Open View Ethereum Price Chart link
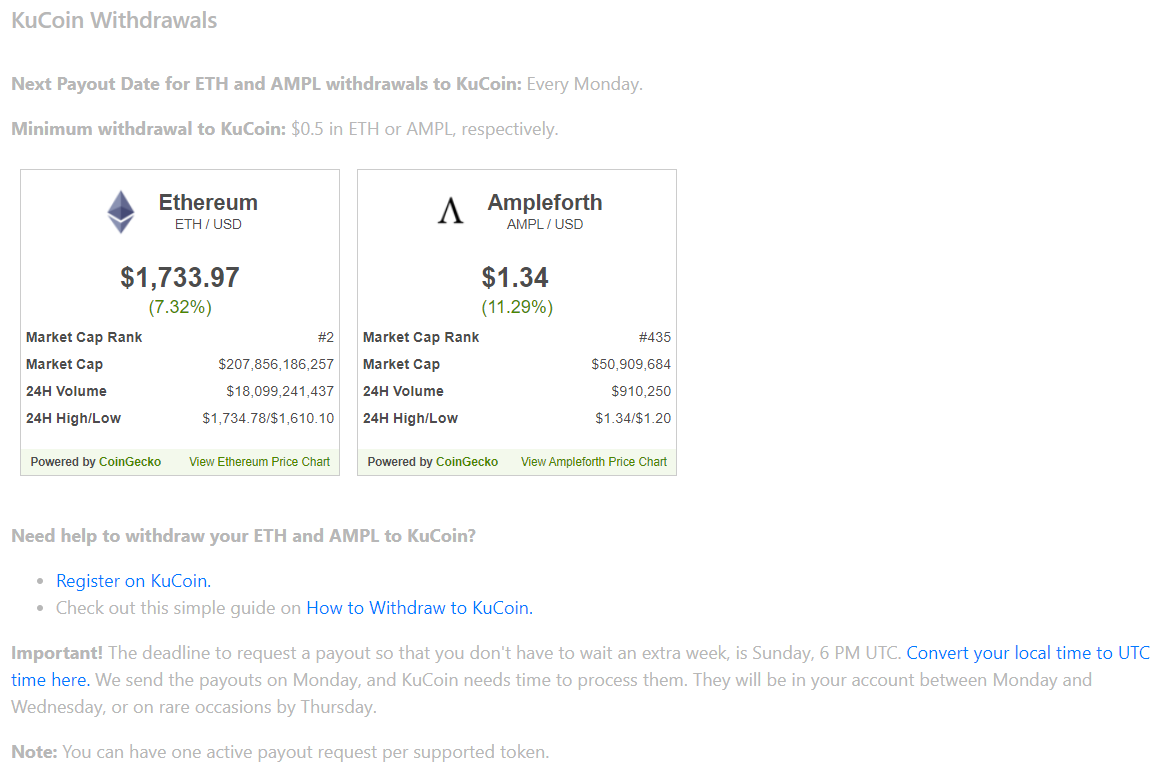1173x777 pixels. (x=259, y=462)
